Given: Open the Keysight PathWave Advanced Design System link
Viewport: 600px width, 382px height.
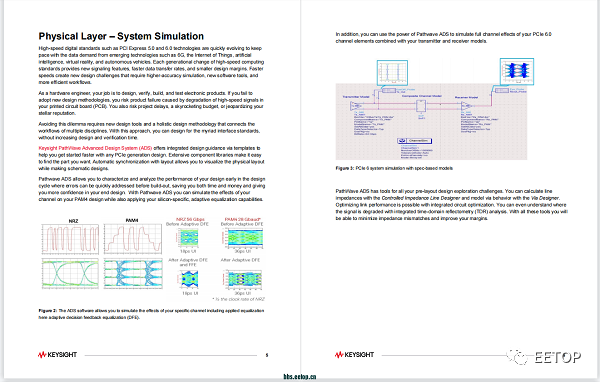Looking at the screenshot, I should [x=95, y=148].
